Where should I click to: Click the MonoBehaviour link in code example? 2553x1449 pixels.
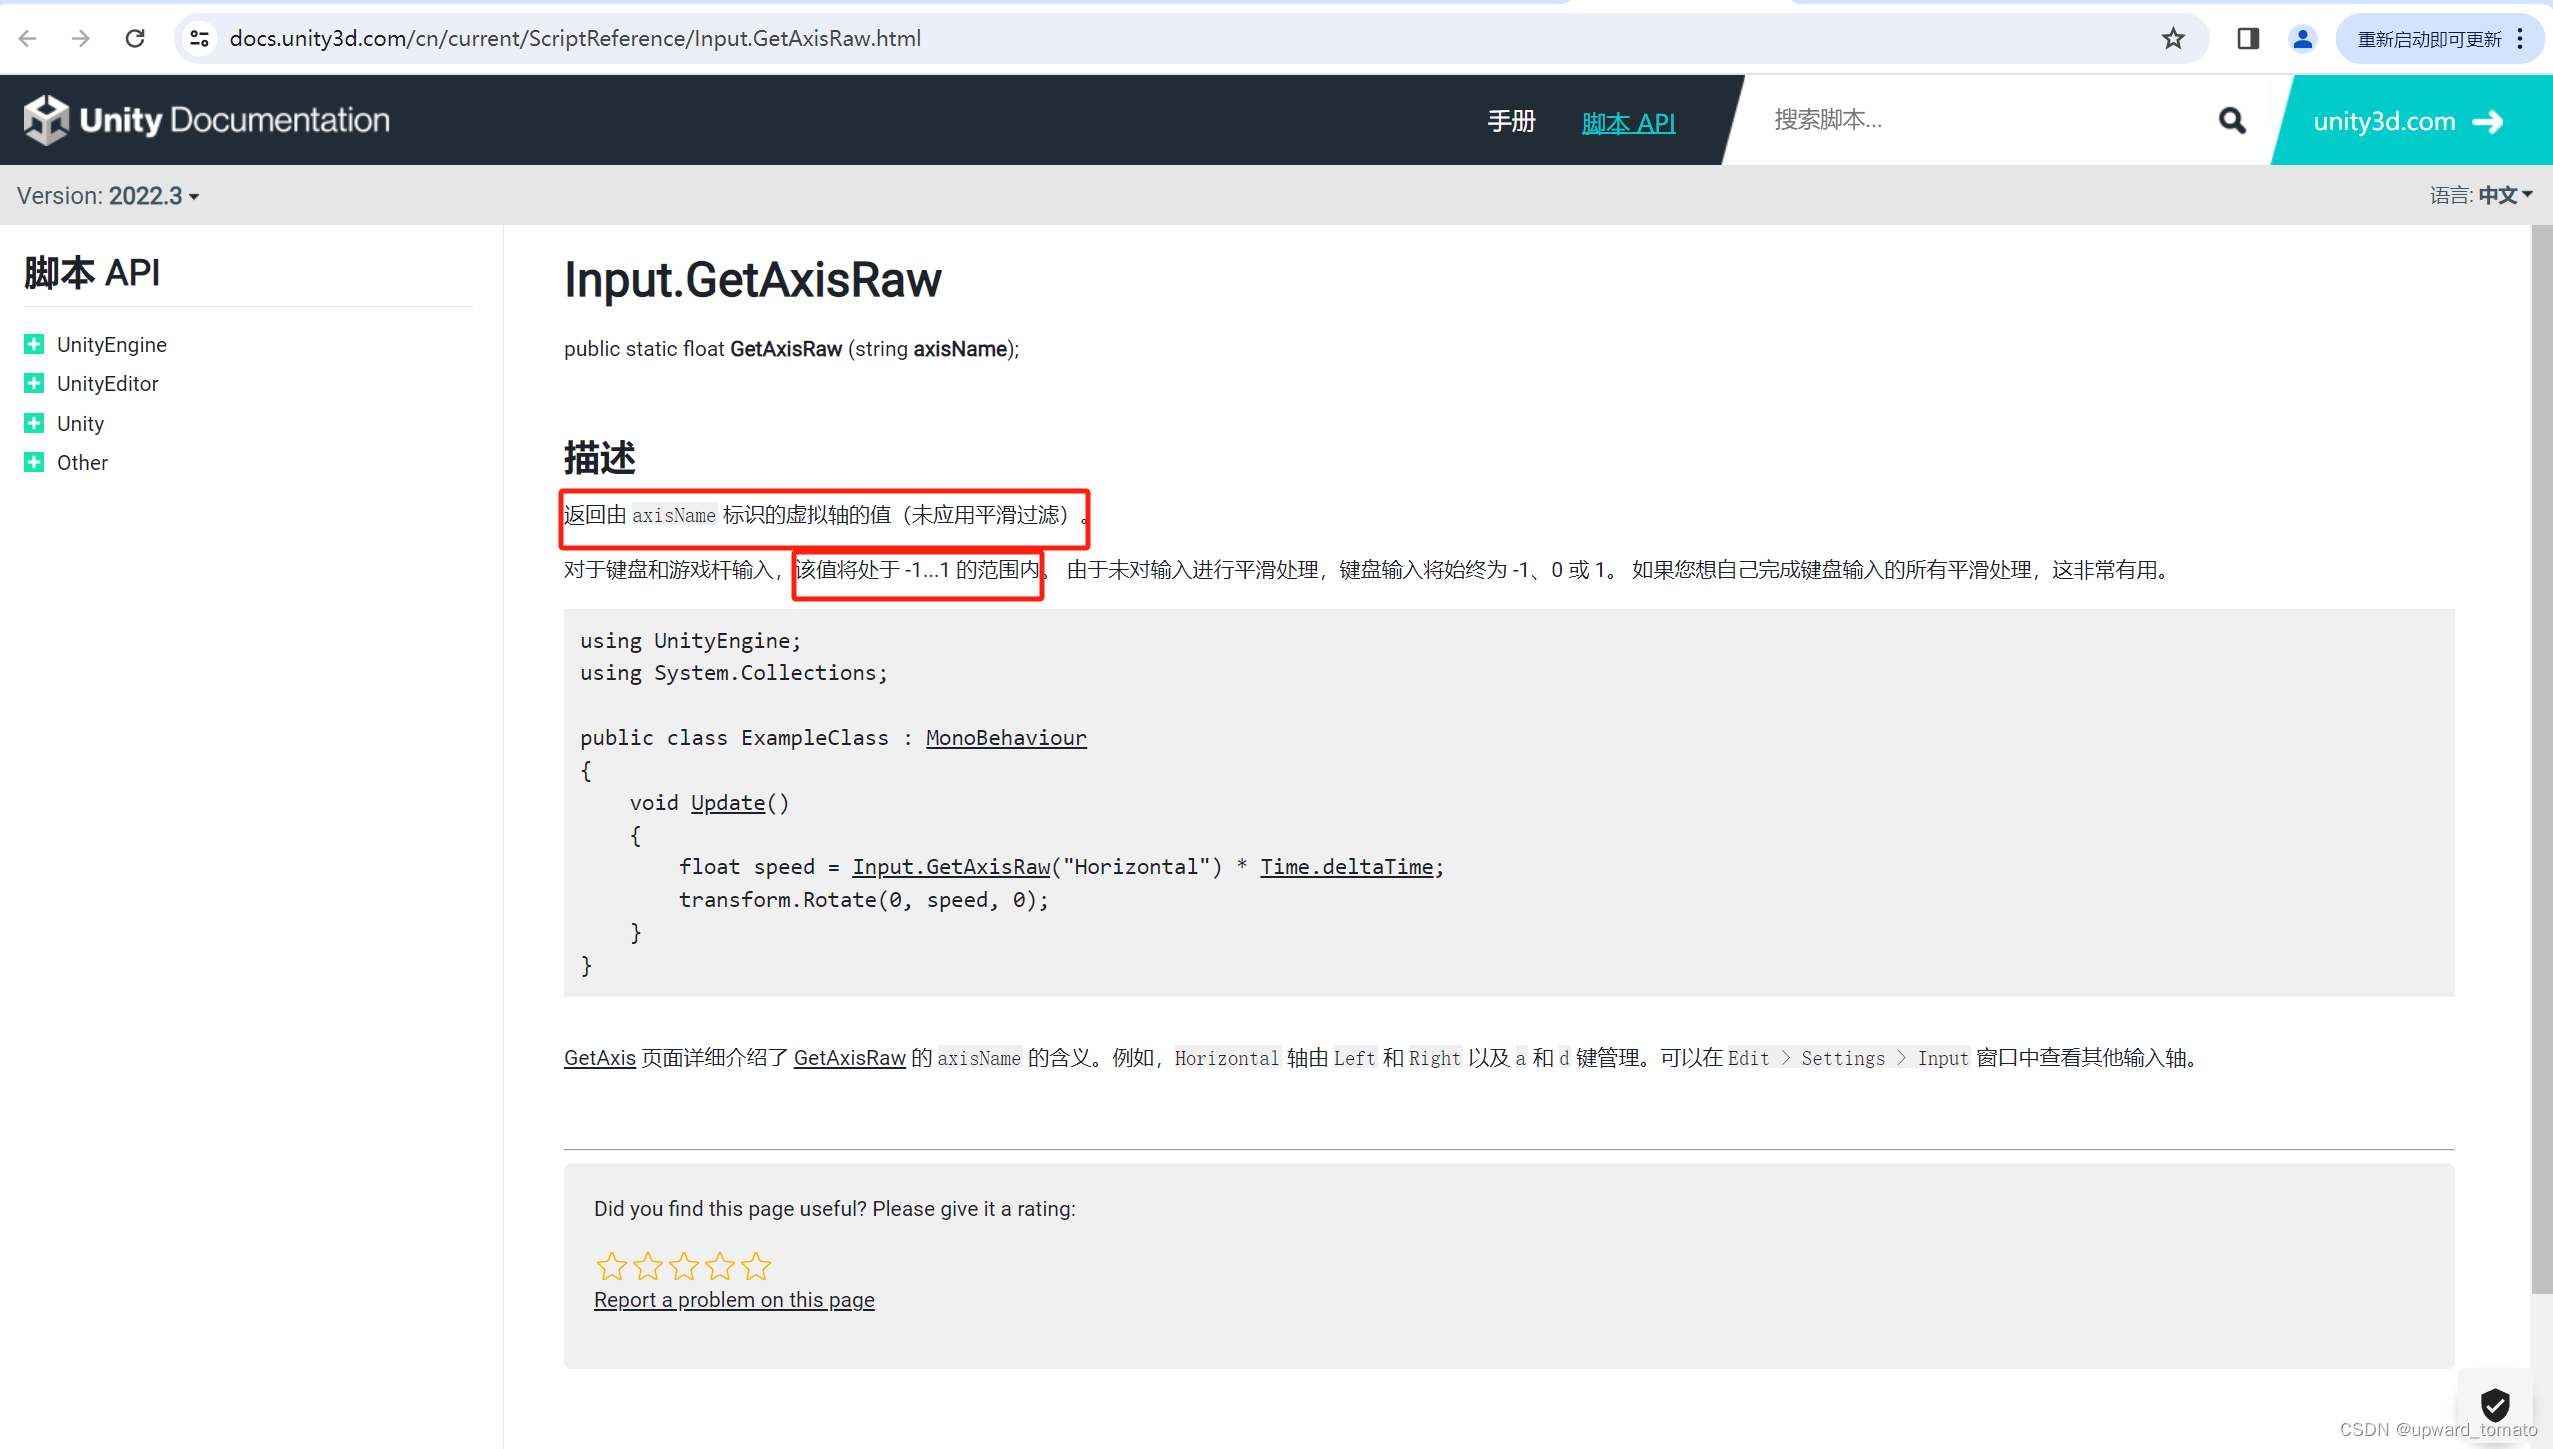tap(1005, 737)
